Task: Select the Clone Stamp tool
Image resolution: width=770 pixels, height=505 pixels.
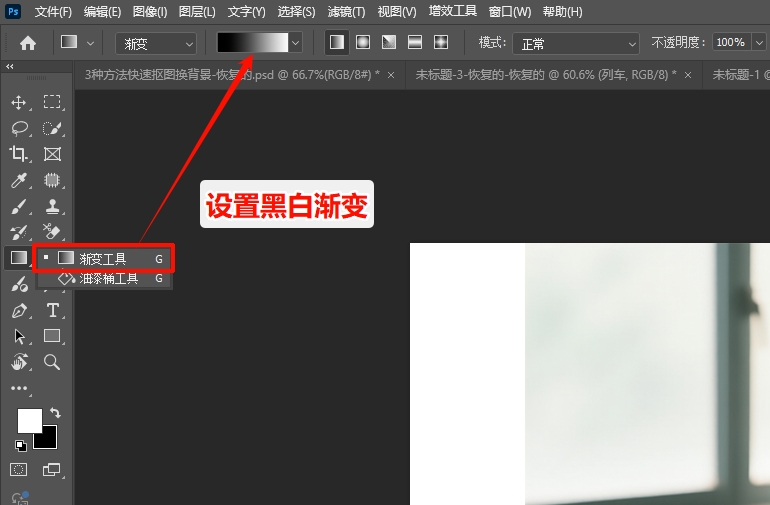Action: pyautogui.click(x=52, y=206)
